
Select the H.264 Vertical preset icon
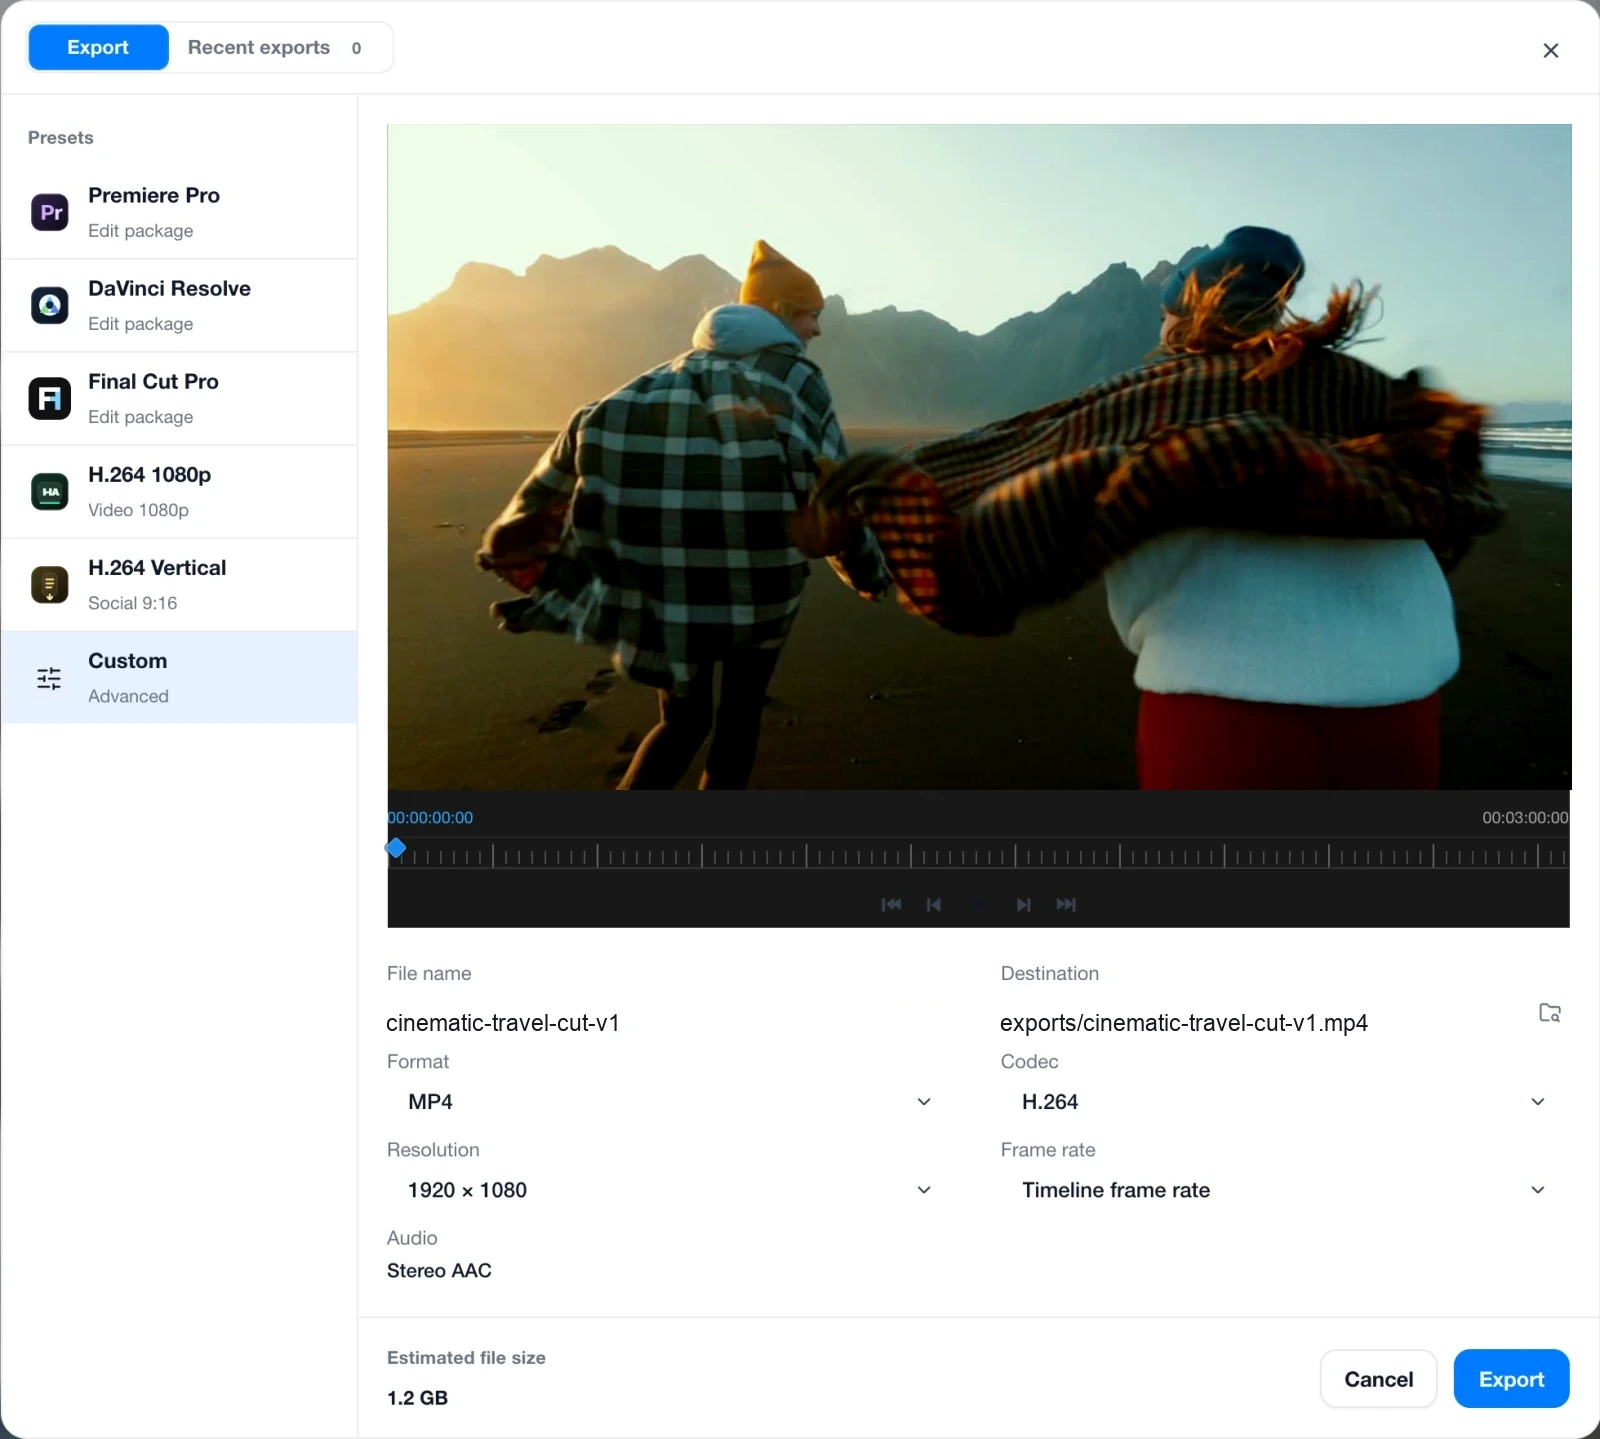pos(49,584)
